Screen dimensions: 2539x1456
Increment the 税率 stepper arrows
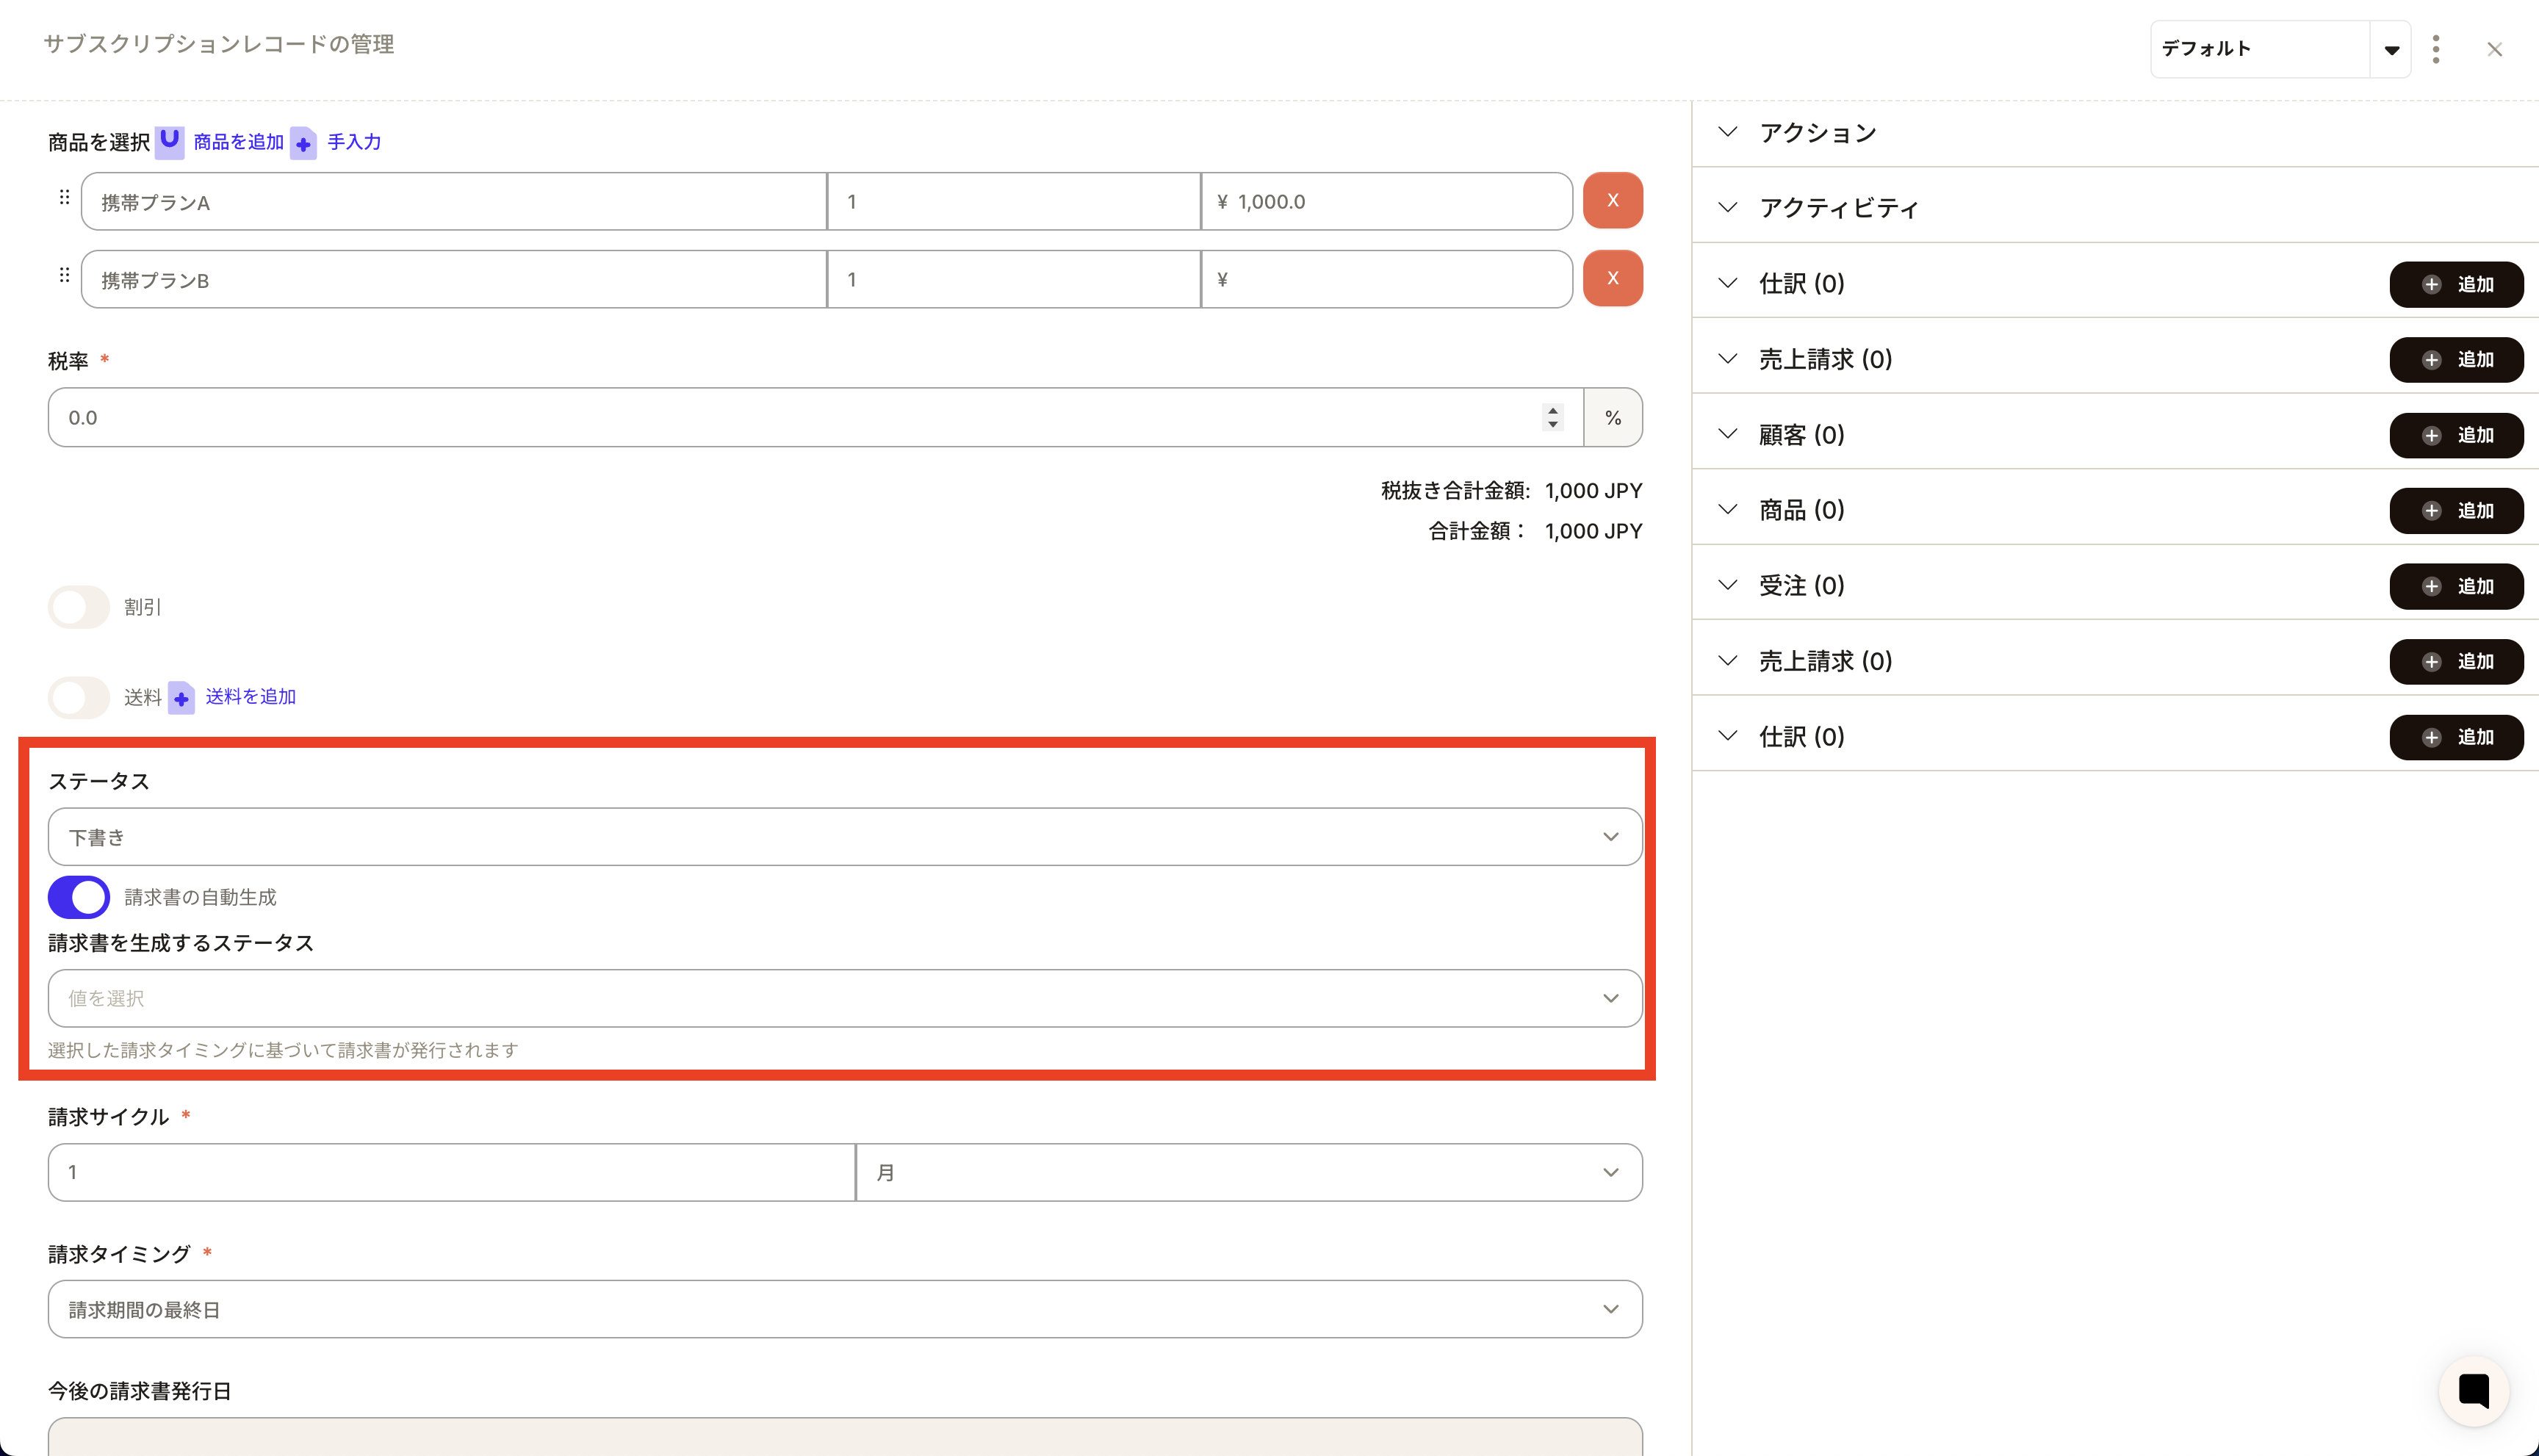pos(1552,410)
